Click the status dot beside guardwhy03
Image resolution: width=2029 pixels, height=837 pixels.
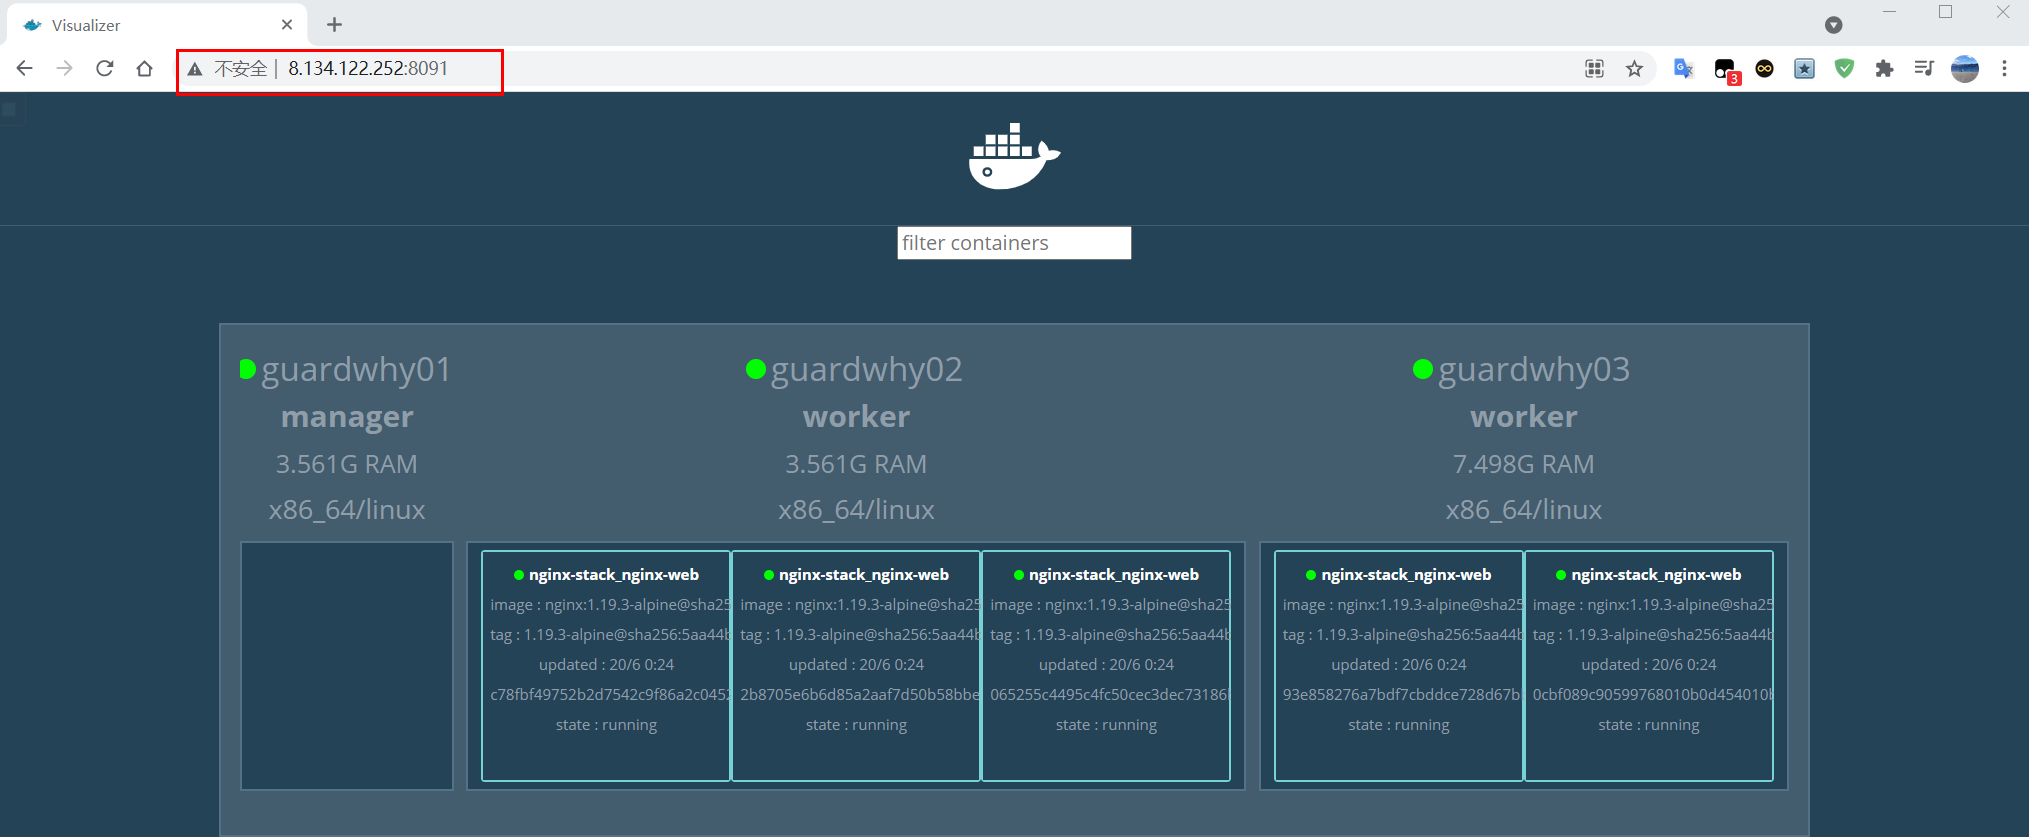[x=1423, y=369]
